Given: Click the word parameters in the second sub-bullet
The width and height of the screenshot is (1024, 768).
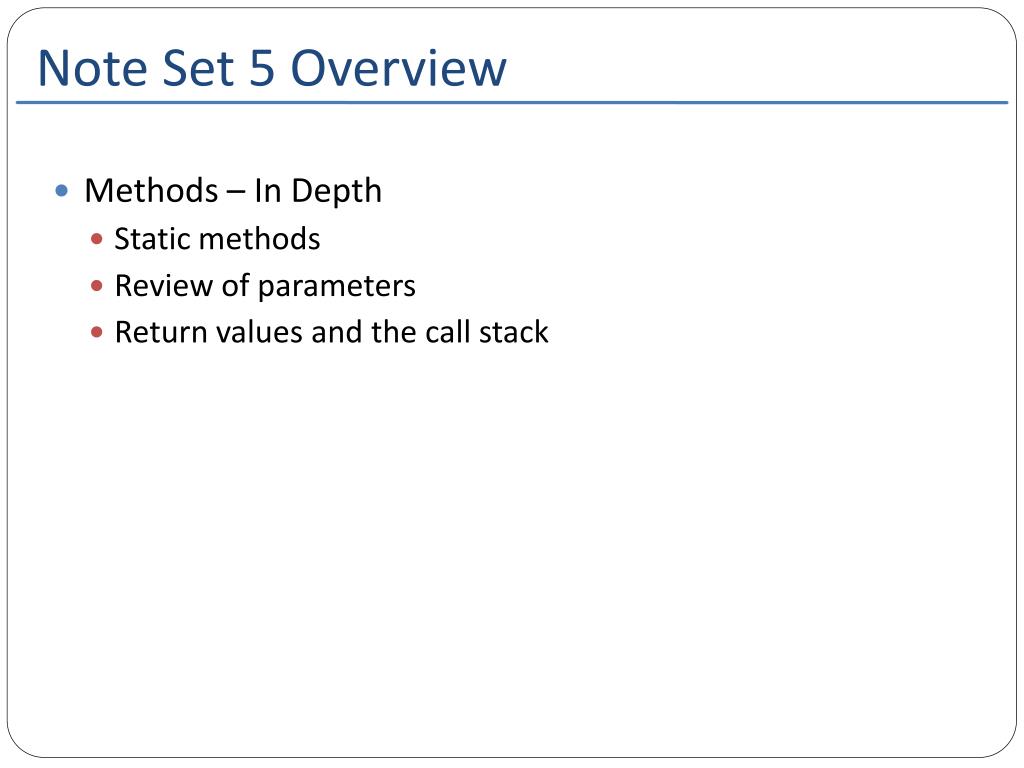Looking at the screenshot, I should point(337,287).
